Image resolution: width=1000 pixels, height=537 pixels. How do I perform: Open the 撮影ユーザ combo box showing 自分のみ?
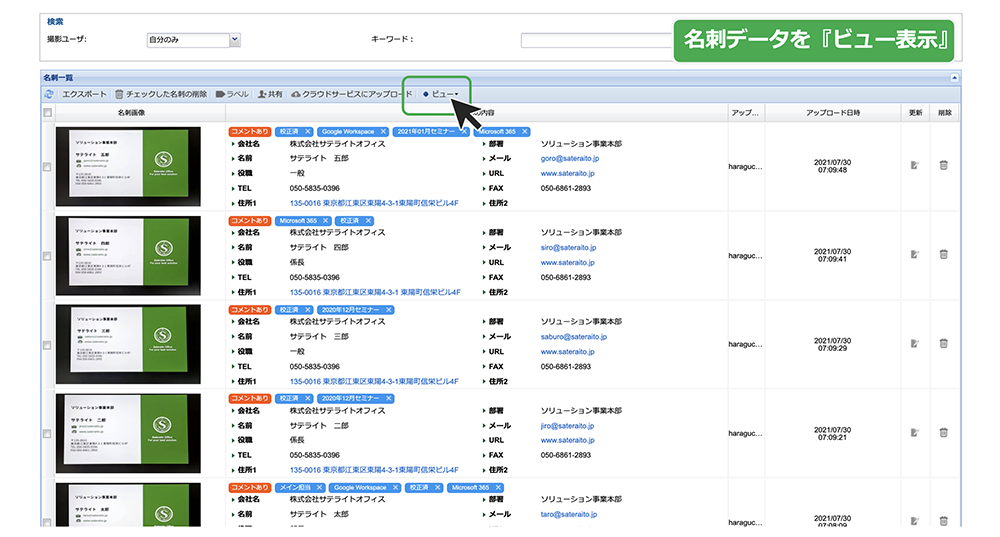[193, 40]
